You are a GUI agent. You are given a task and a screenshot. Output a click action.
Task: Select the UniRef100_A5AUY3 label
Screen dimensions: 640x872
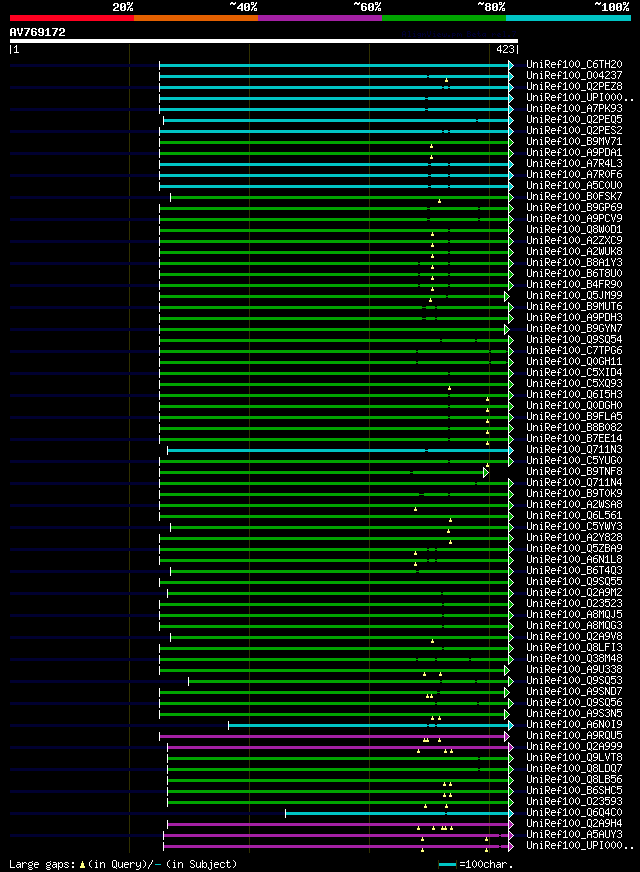[x=574, y=835]
